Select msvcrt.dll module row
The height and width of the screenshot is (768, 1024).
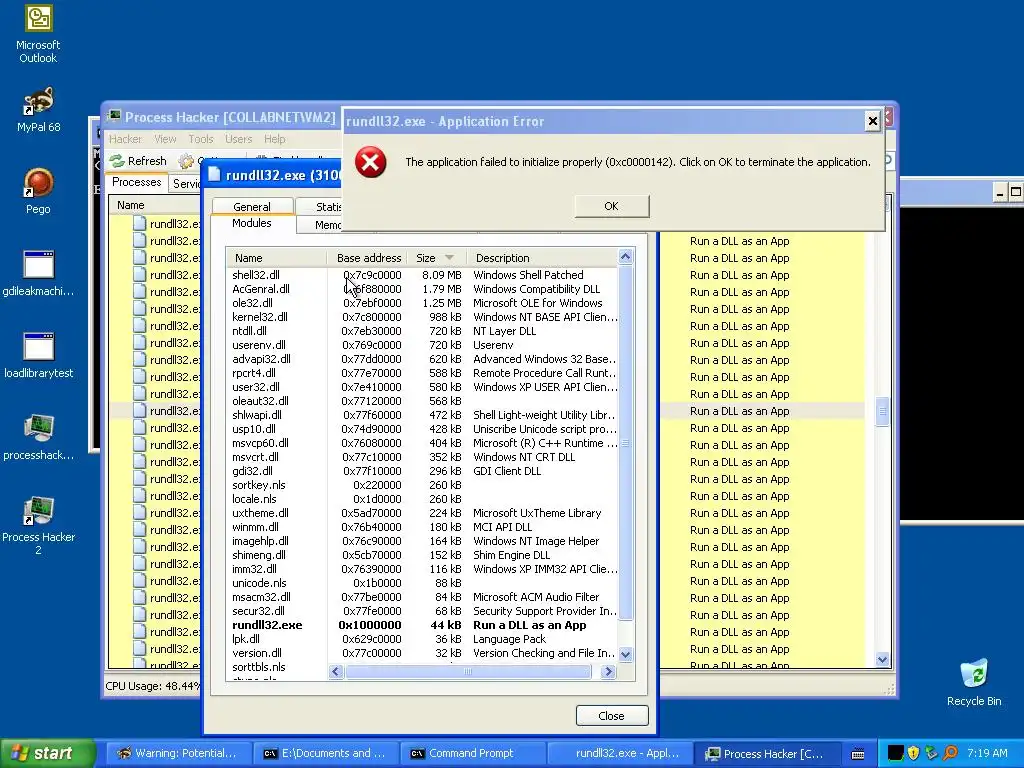pos(422,457)
